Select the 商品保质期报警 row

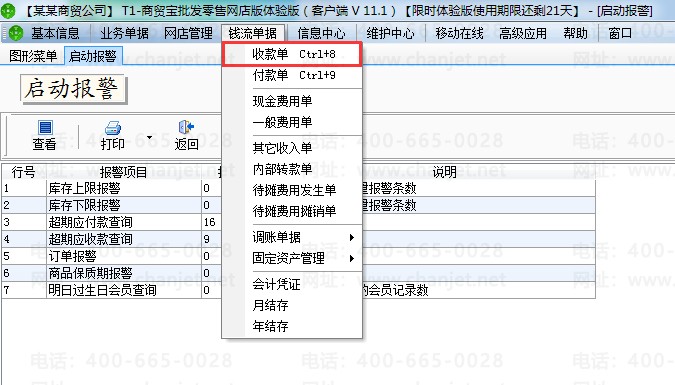pos(298,273)
